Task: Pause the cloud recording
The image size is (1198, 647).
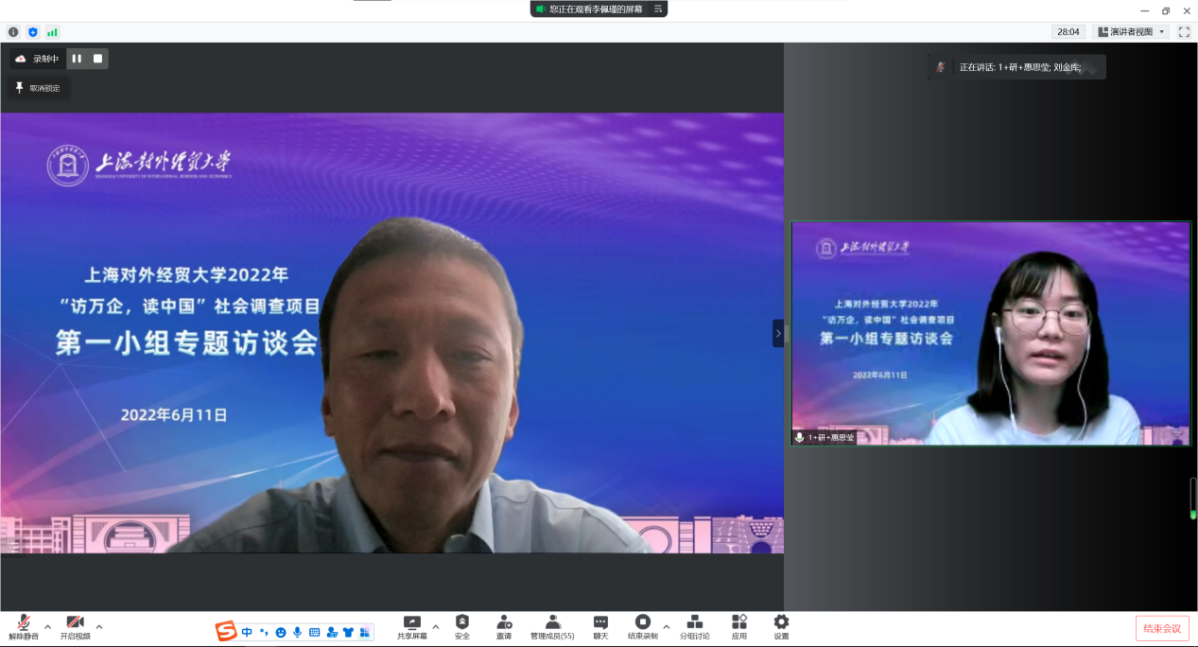Action: (x=77, y=59)
